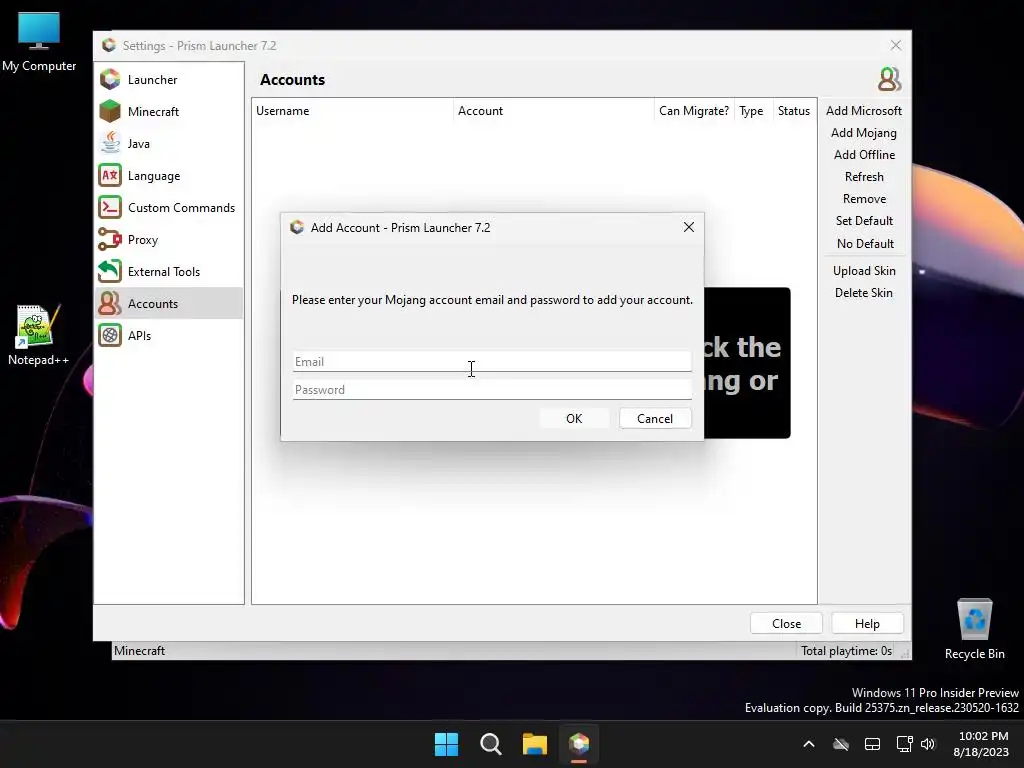
Task: Select the Language label in the sidebar
Action: 154,176
